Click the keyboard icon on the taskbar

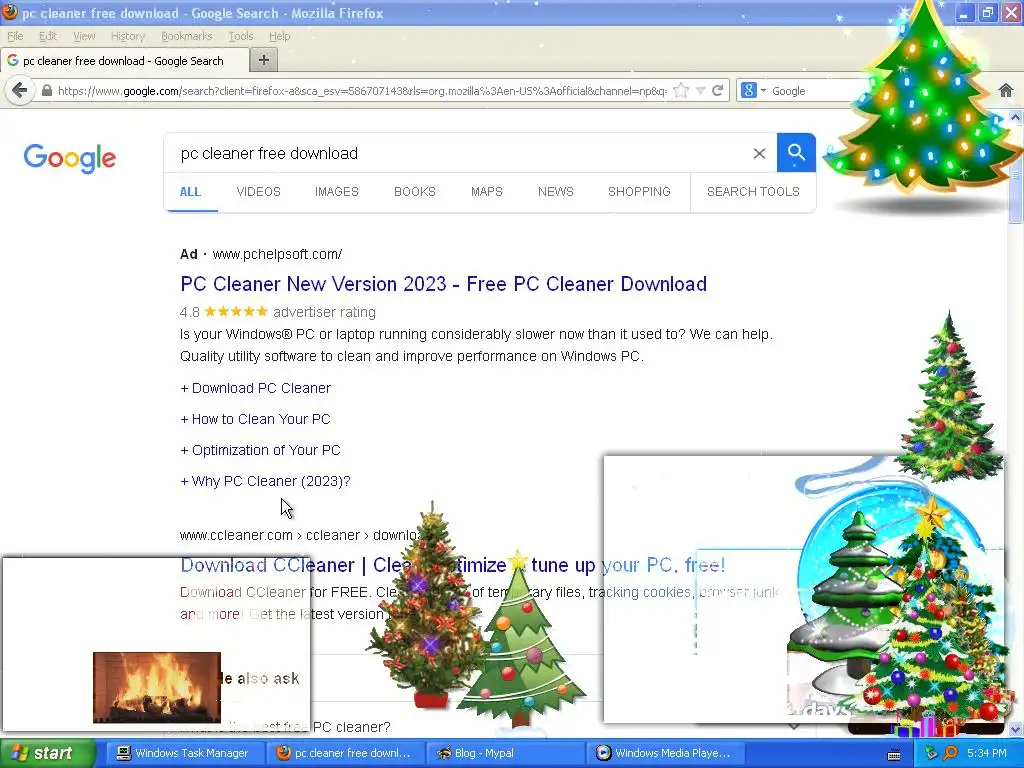[894, 755]
